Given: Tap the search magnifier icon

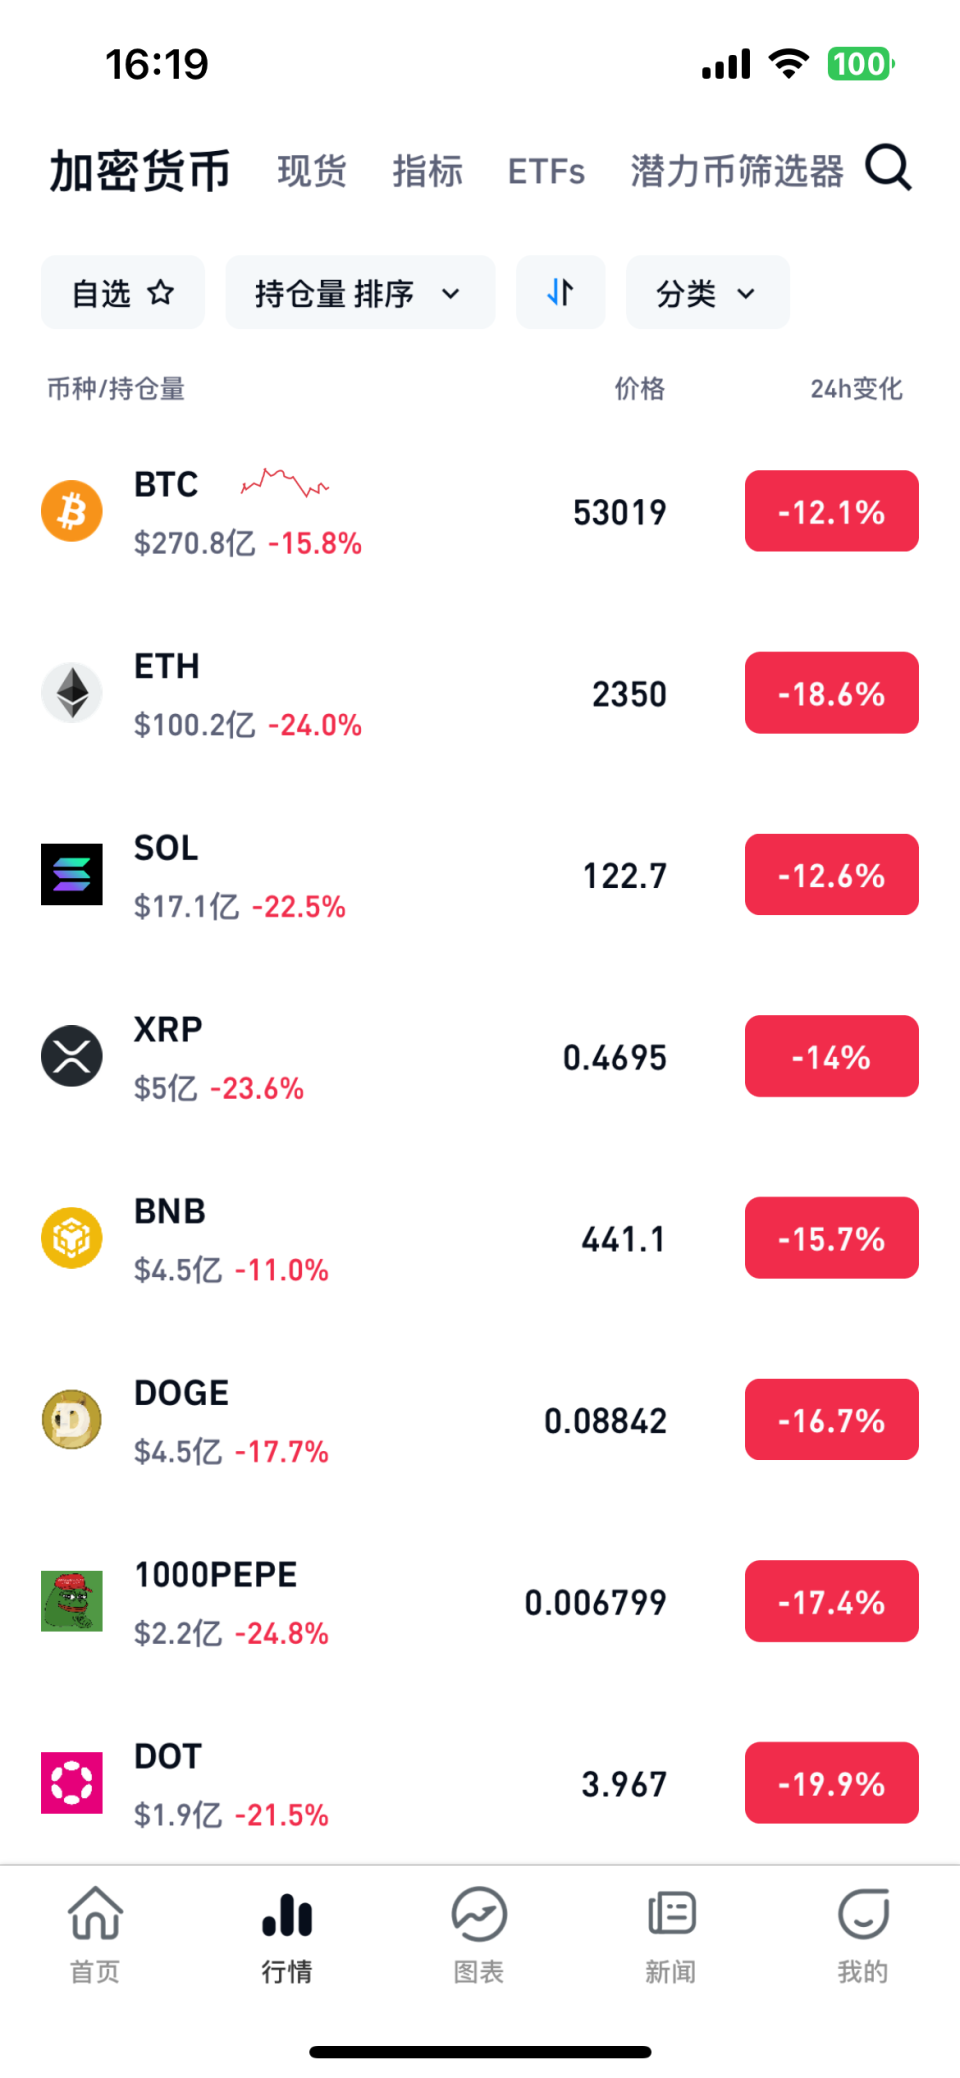Looking at the screenshot, I should pyautogui.click(x=888, y=168).
